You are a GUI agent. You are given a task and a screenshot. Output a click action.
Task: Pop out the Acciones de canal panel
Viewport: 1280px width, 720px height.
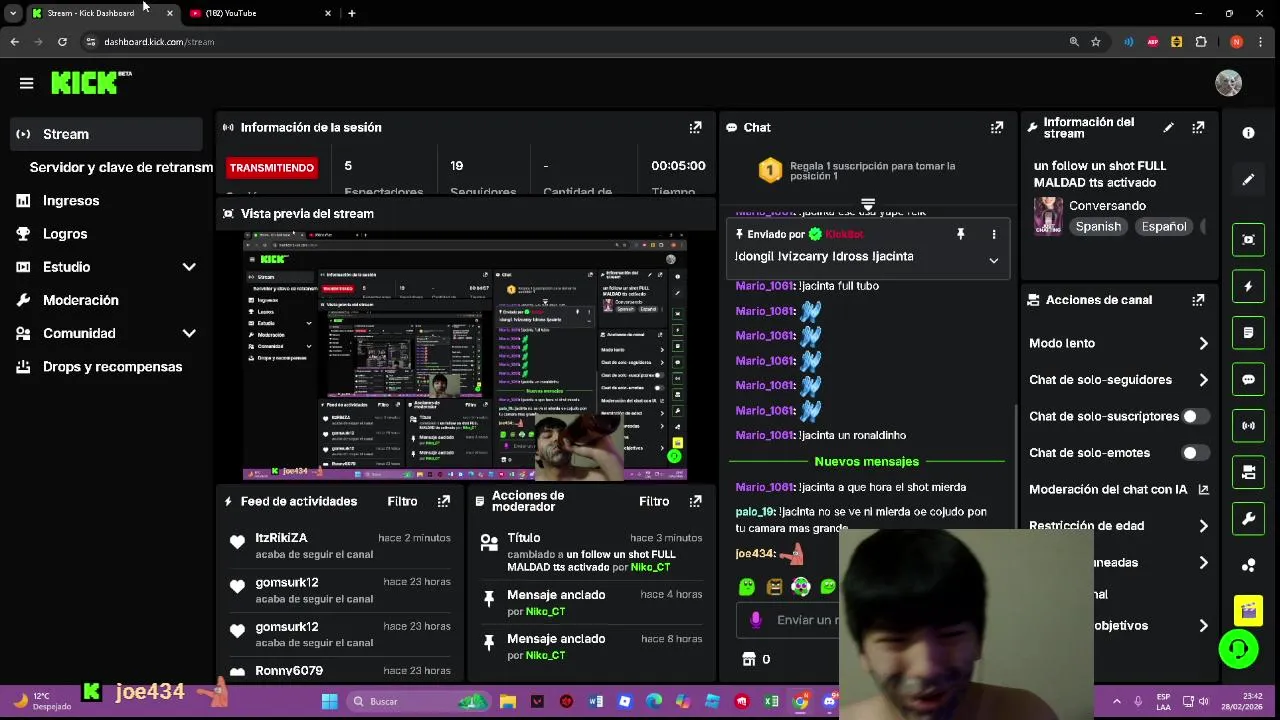click(x=1198, y=300)
